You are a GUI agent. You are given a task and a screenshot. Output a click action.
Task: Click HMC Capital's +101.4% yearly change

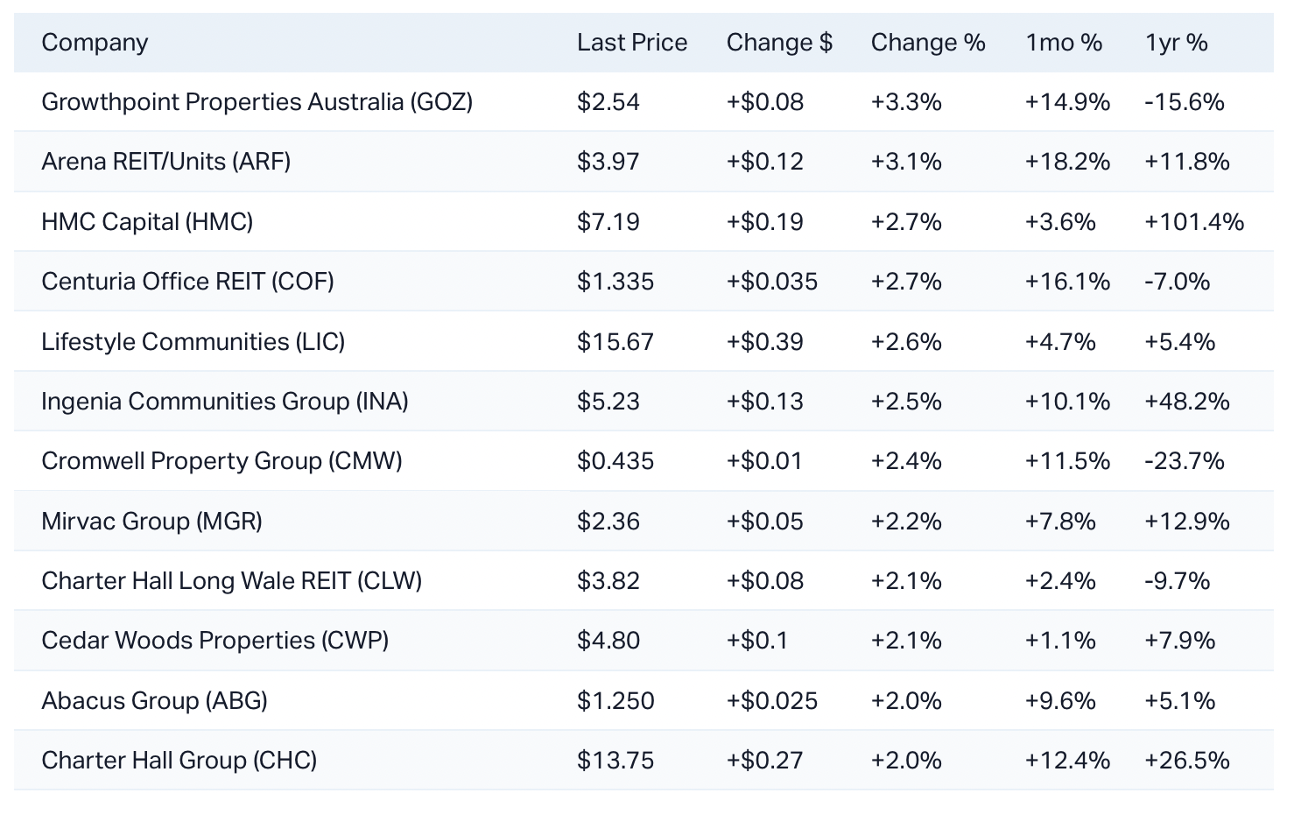[x=1194, y=222]
